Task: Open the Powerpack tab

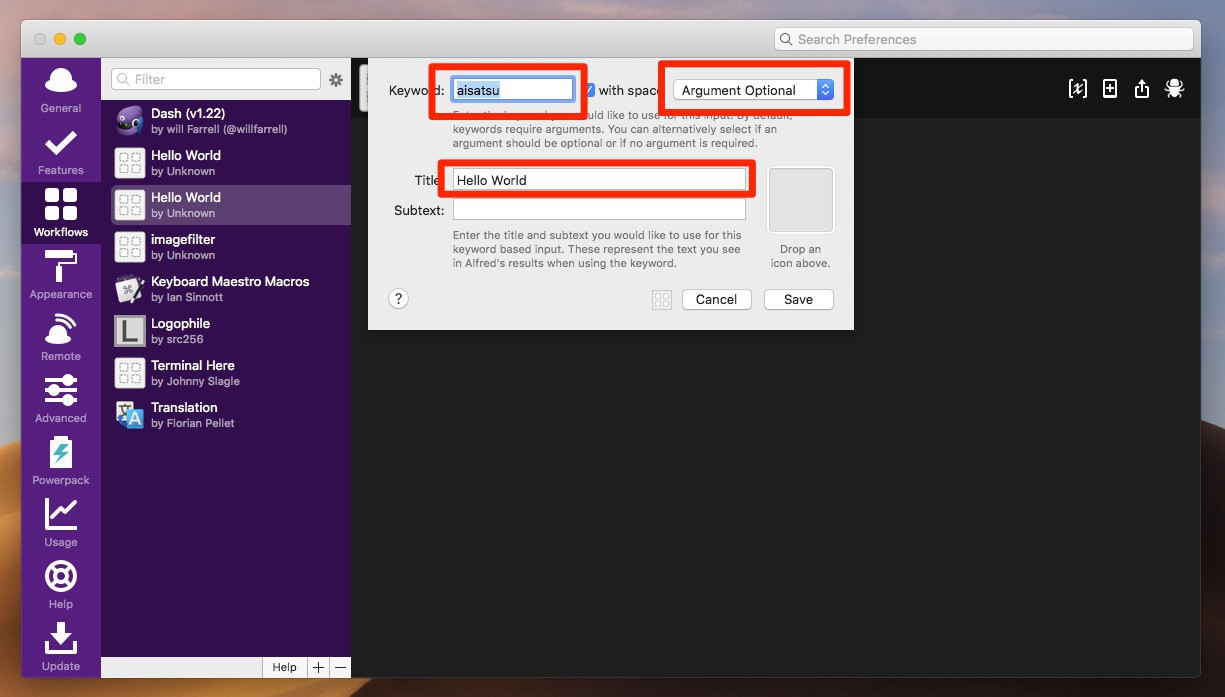Action: [61, 461]
